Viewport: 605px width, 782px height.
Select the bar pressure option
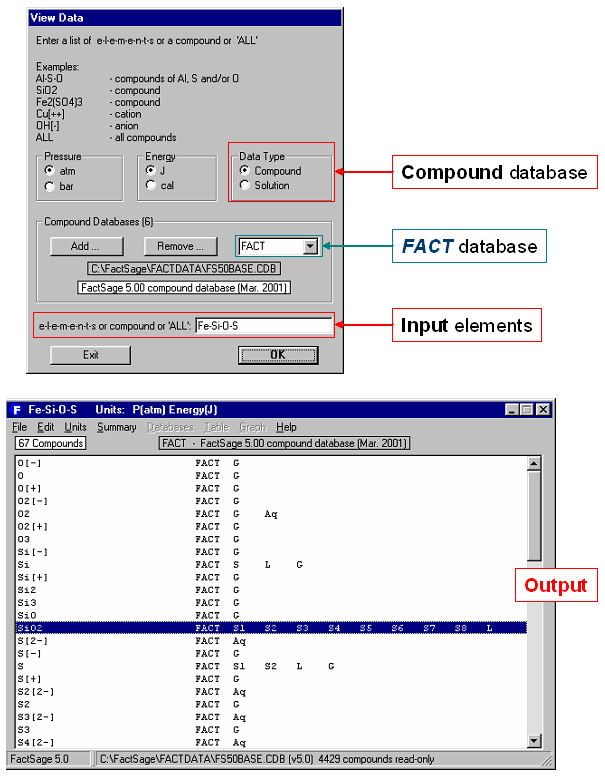click(50, 185)
